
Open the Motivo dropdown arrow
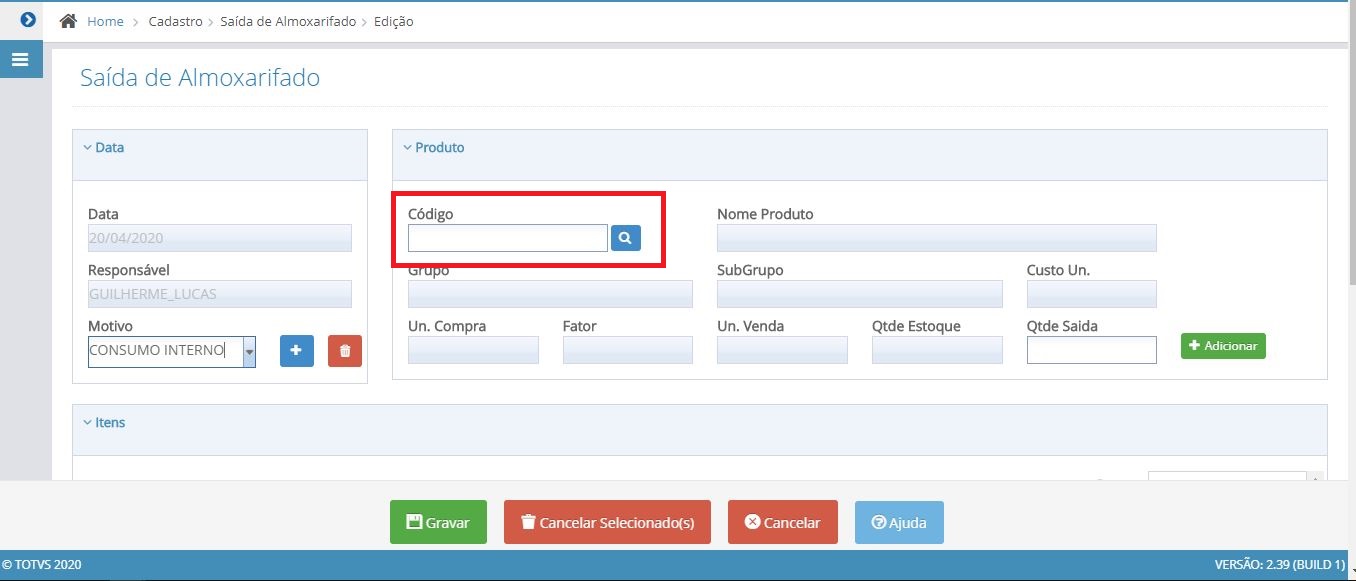click(x=249, y=351)
